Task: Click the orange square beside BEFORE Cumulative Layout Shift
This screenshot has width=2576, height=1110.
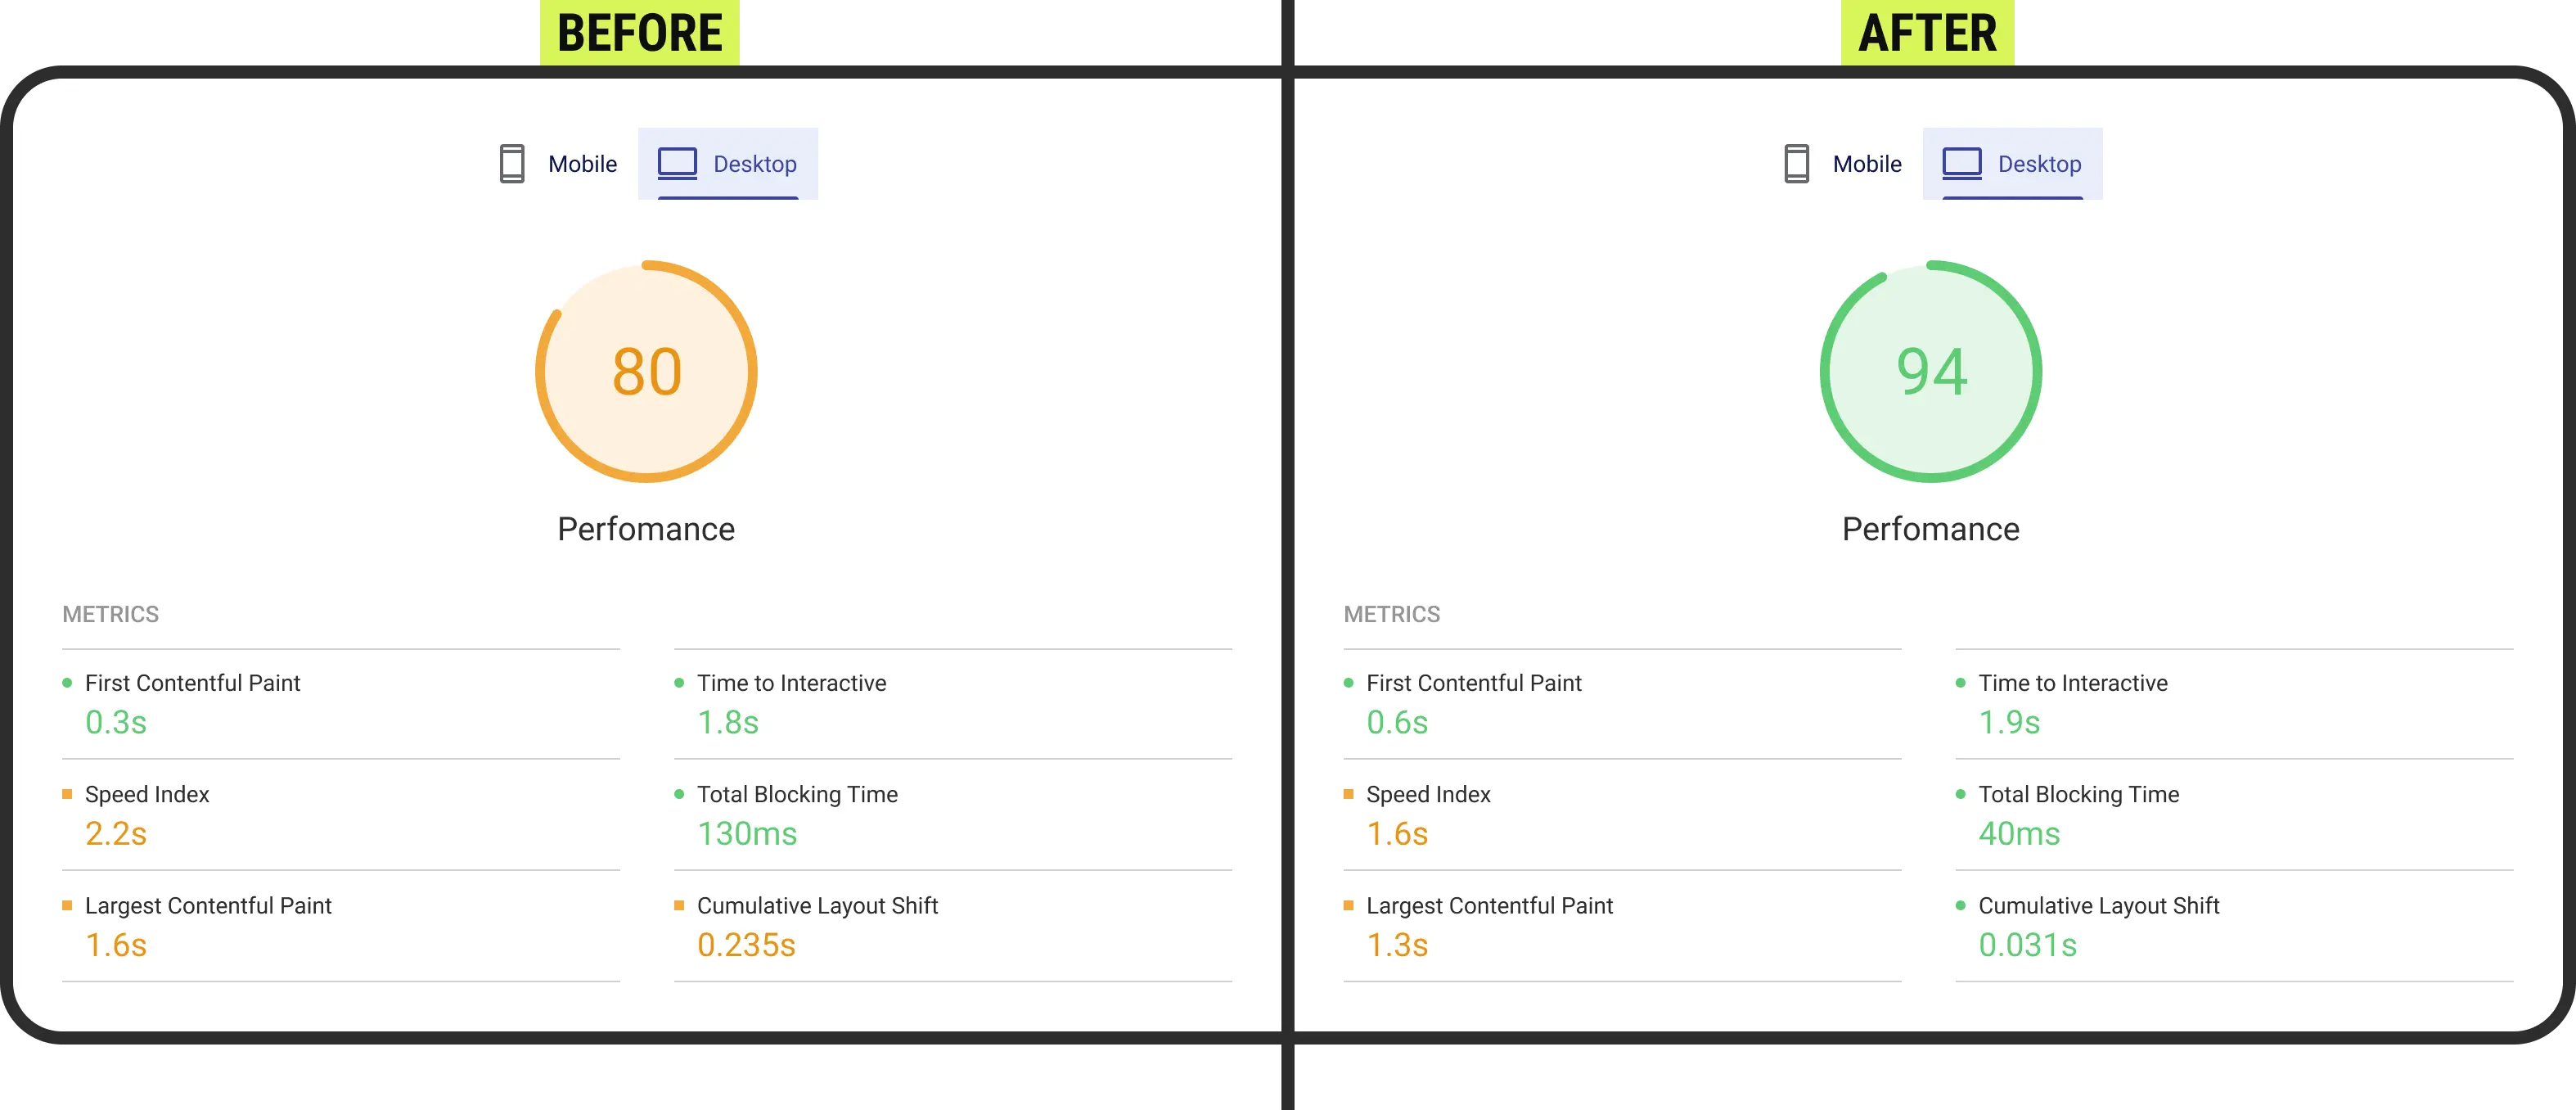Action: coord(679,905)
